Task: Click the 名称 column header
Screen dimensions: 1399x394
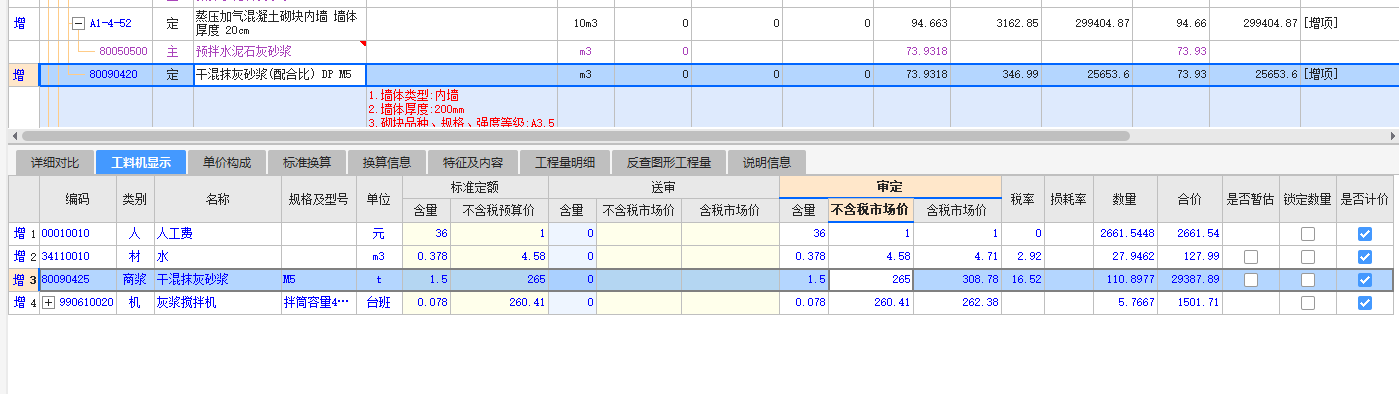Action: (x=218, y=199)
